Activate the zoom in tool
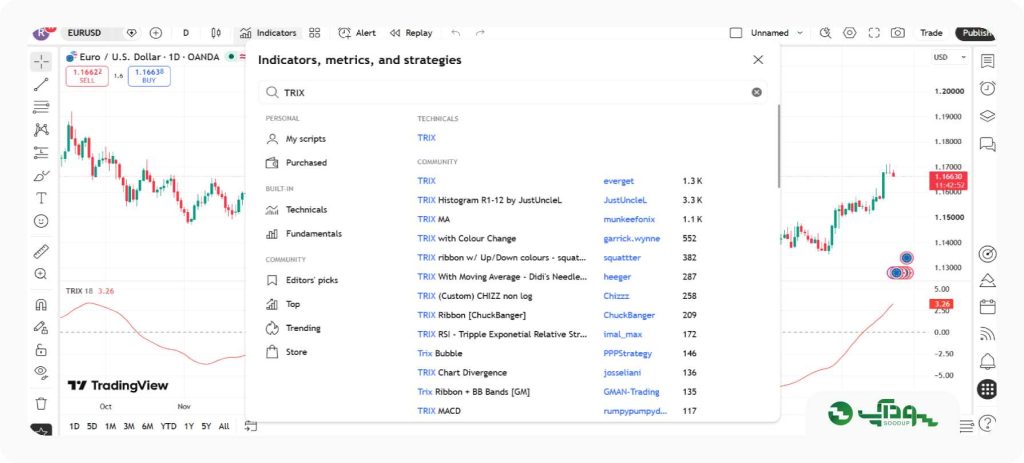Image resolution: width=1024 pixels, height=463 pixels. coord(41,274)
